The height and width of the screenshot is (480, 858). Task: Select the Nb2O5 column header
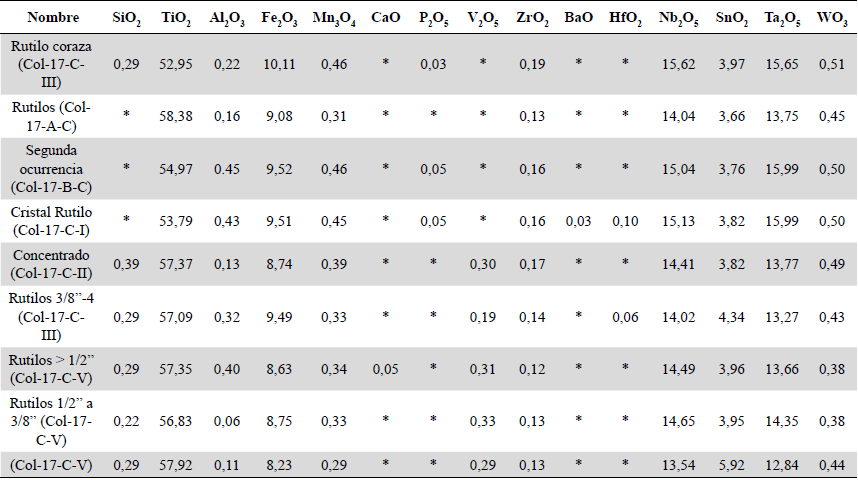[x=679, y=19]
